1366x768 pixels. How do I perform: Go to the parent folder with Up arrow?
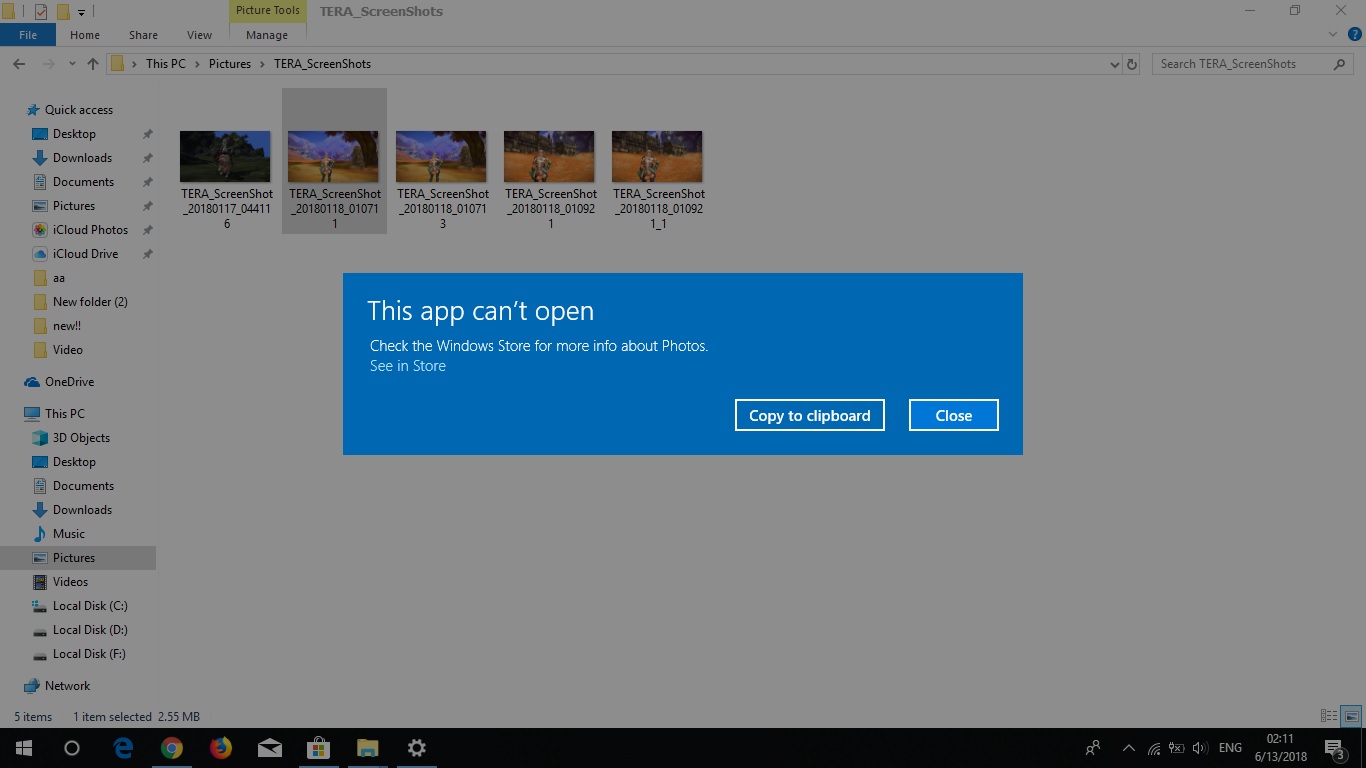(92, 64)
